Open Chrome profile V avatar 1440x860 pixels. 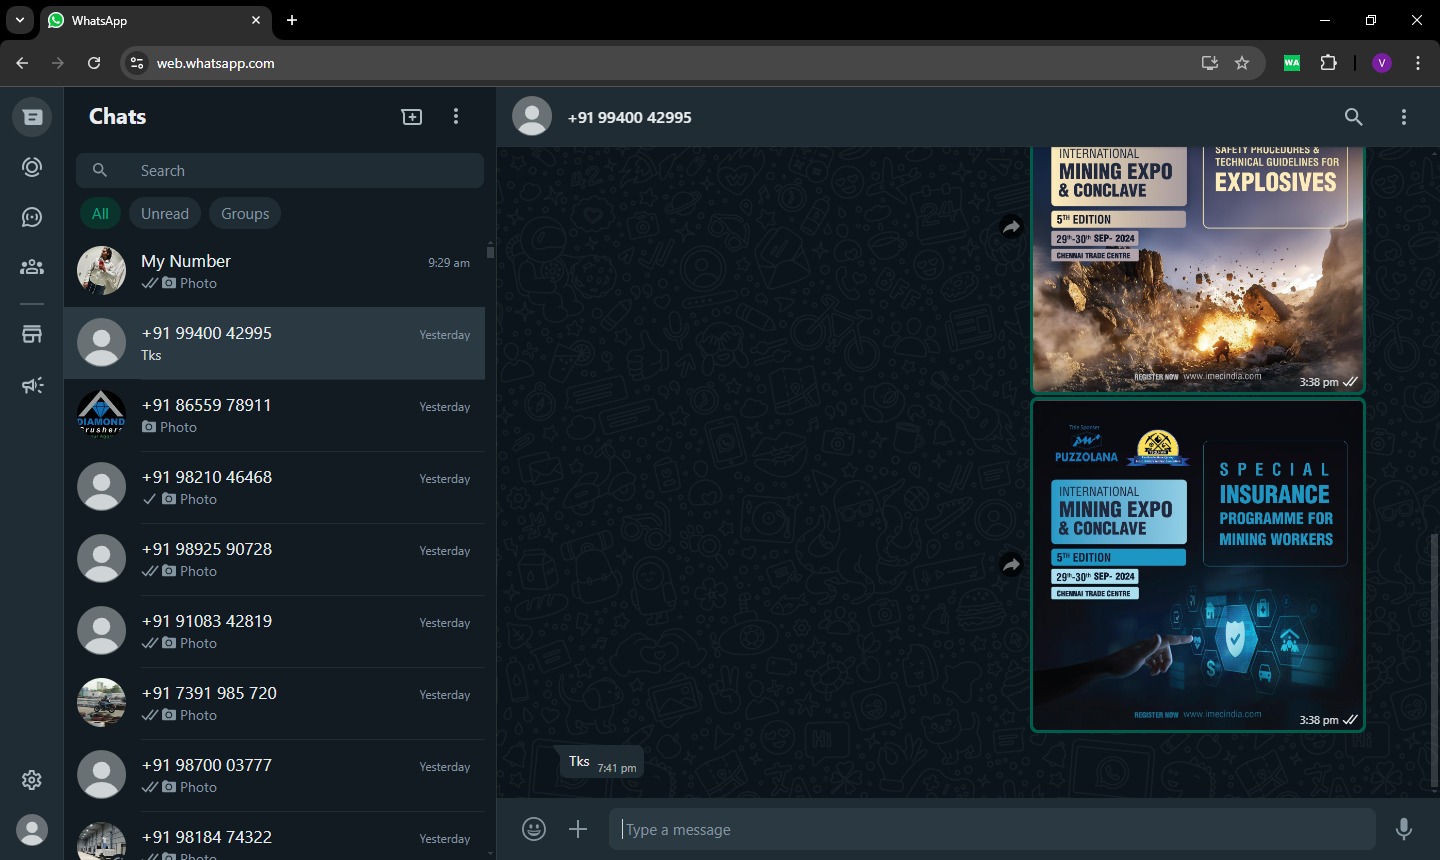click(x=1382, y=63)
